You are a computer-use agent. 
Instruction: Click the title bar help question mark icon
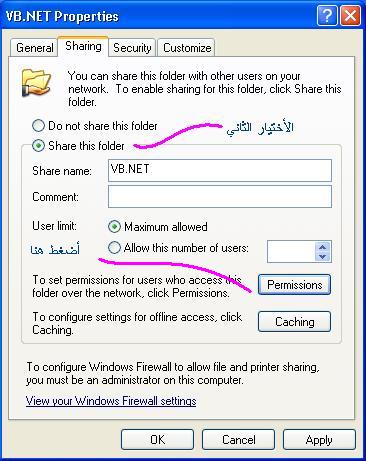[x=327, y=16]
